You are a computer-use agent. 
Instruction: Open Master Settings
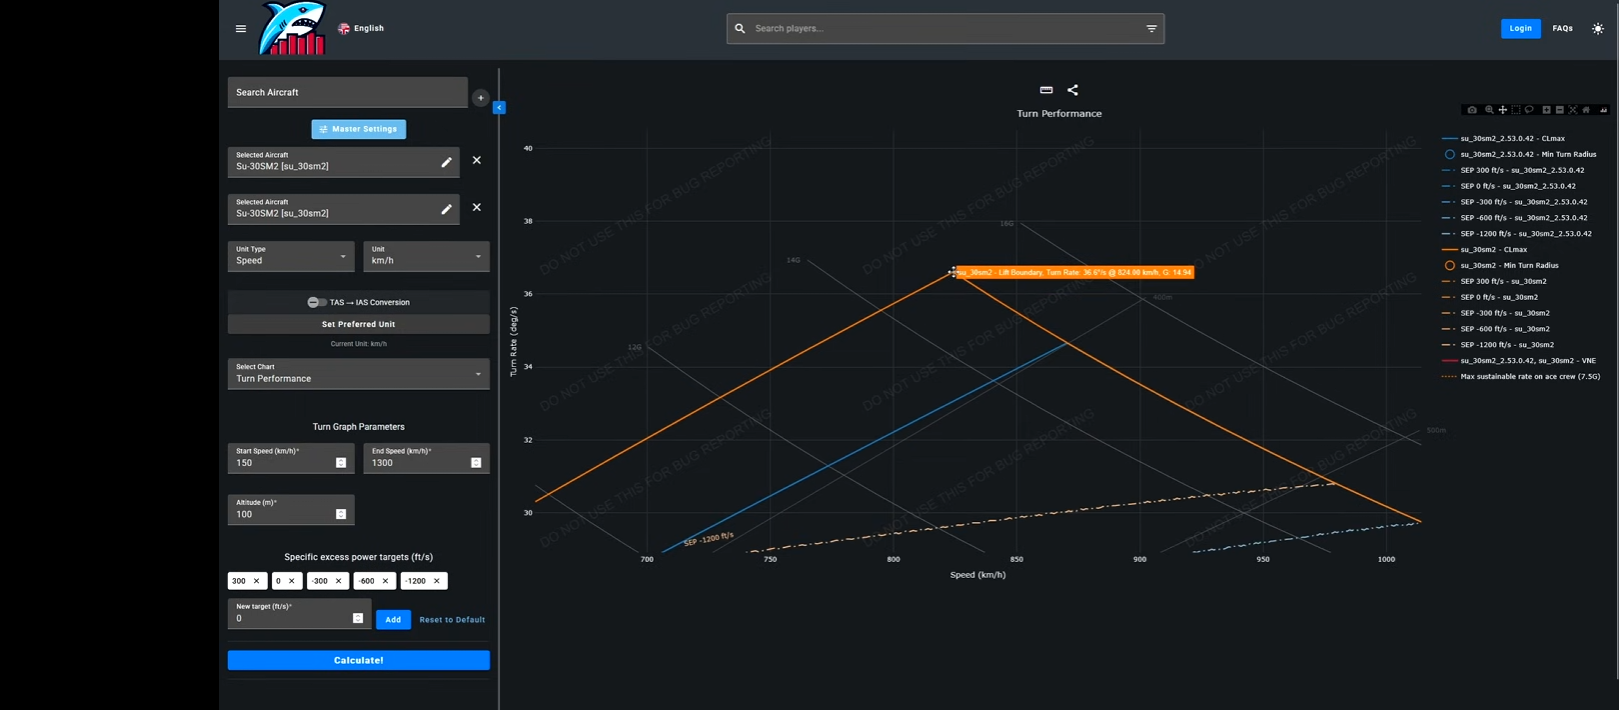359,129
